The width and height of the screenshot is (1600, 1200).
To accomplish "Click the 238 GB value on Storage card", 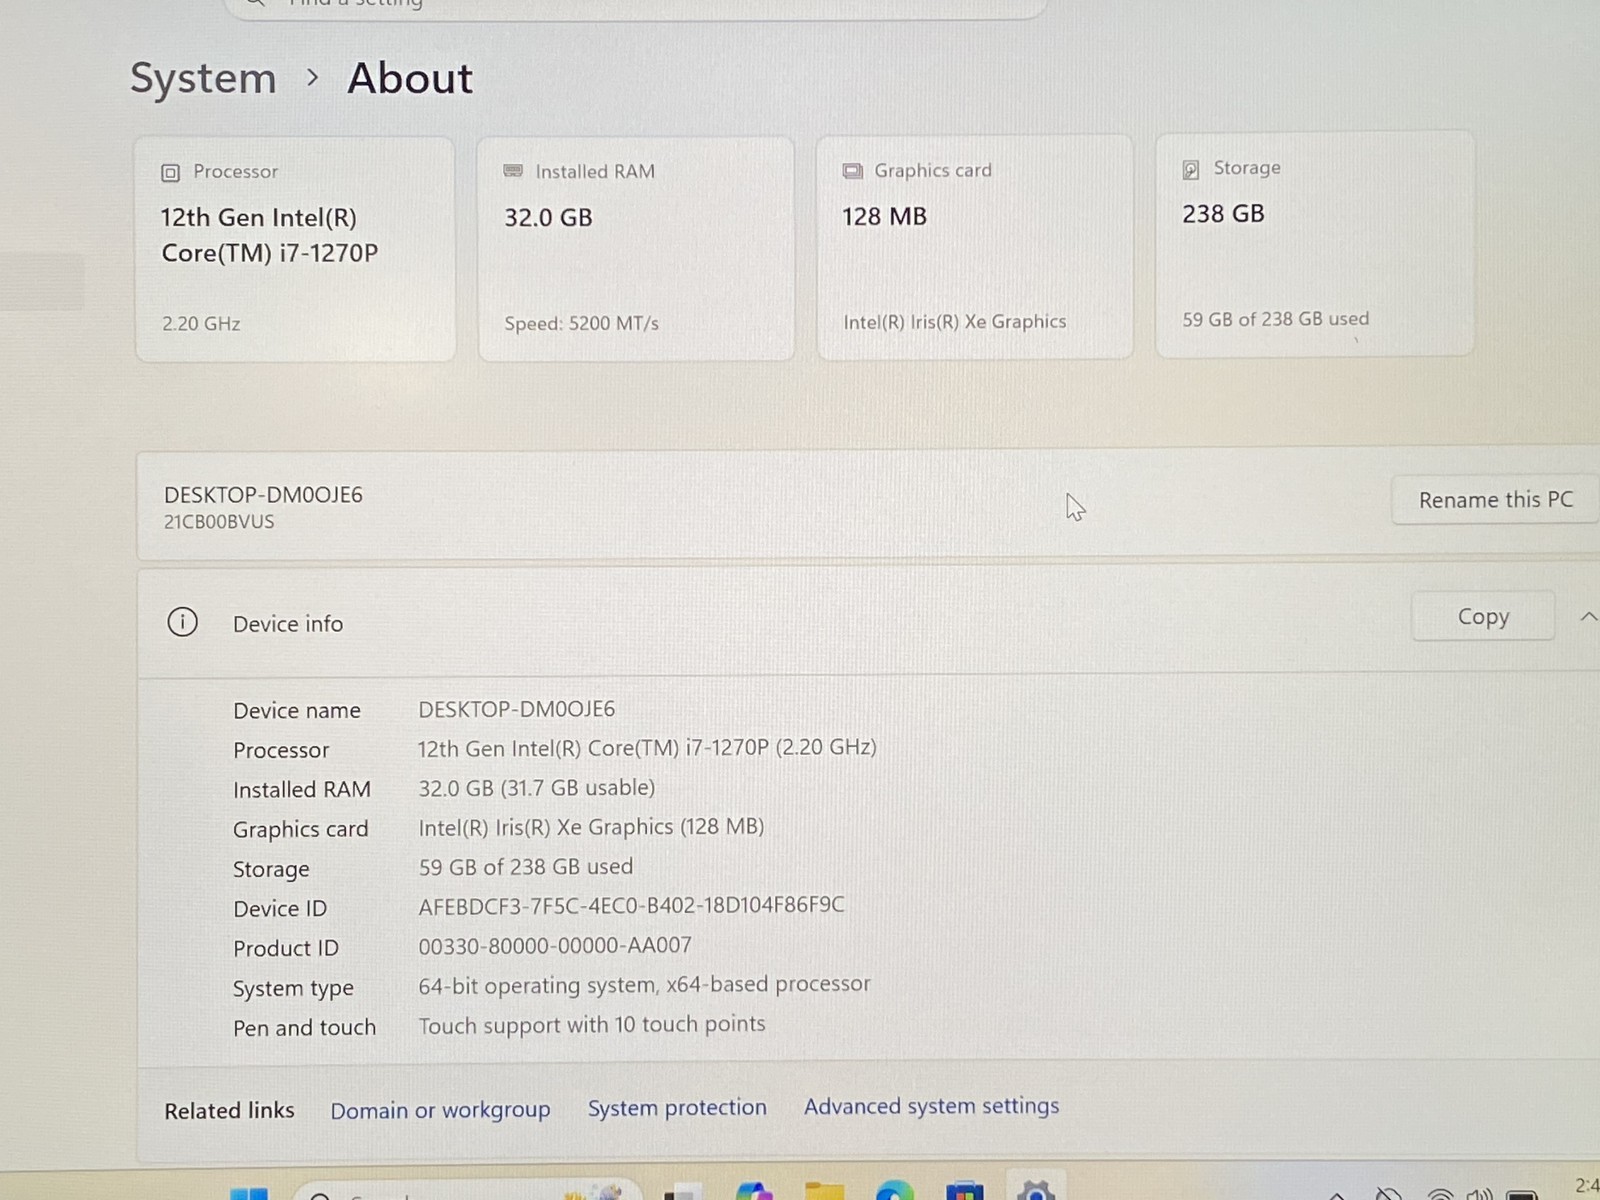I will (x=1223, y=214).
